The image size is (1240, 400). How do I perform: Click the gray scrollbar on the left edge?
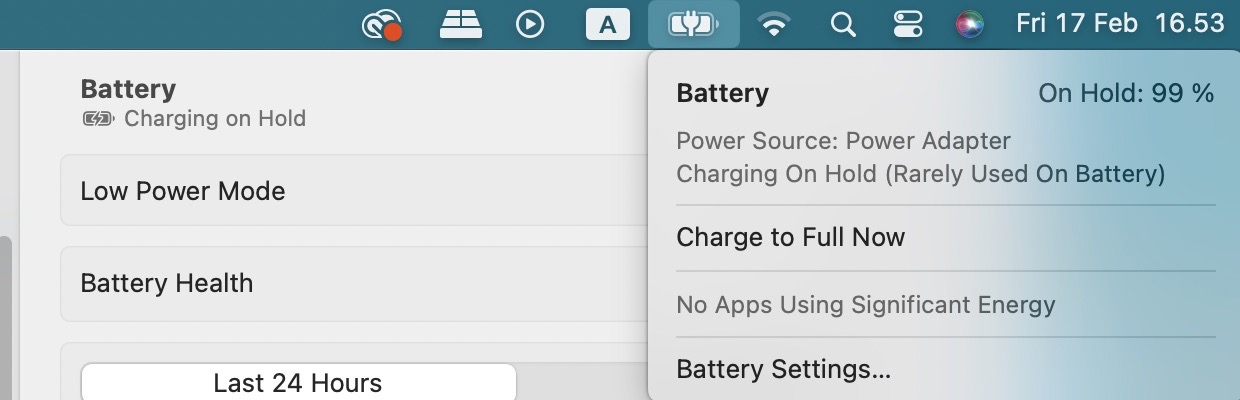pos(5,318)
